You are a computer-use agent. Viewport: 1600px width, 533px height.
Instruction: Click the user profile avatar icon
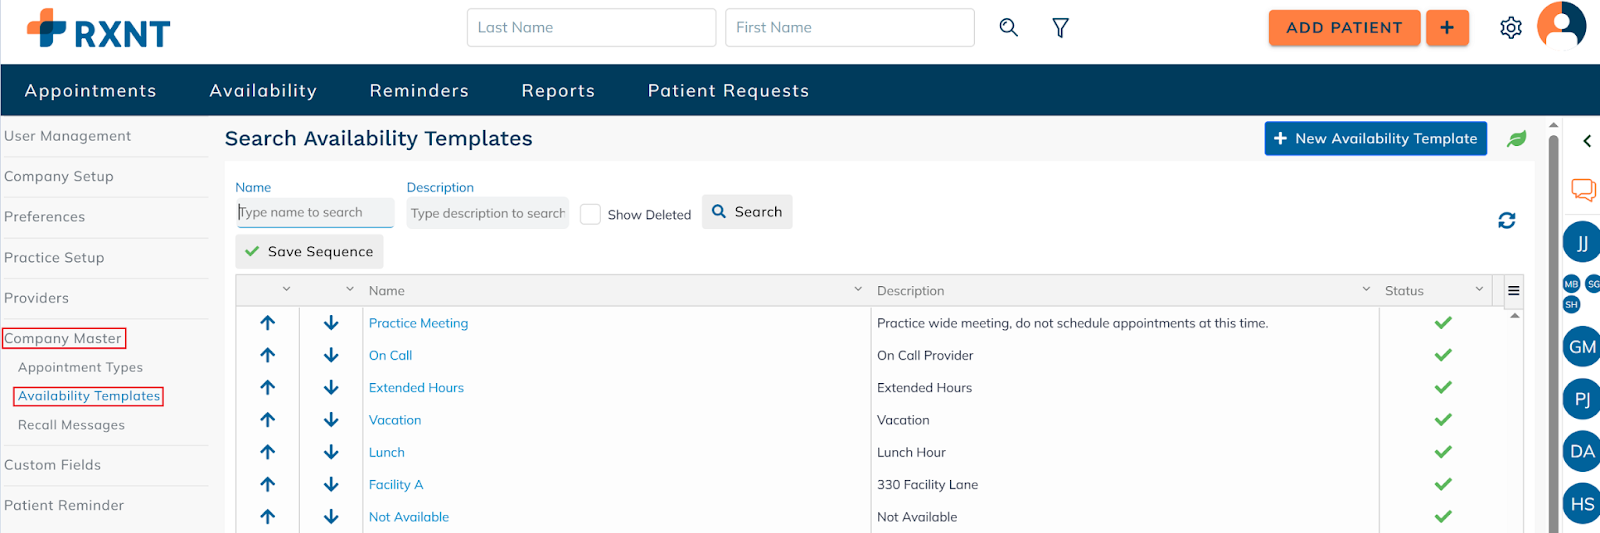(1561, 26)
